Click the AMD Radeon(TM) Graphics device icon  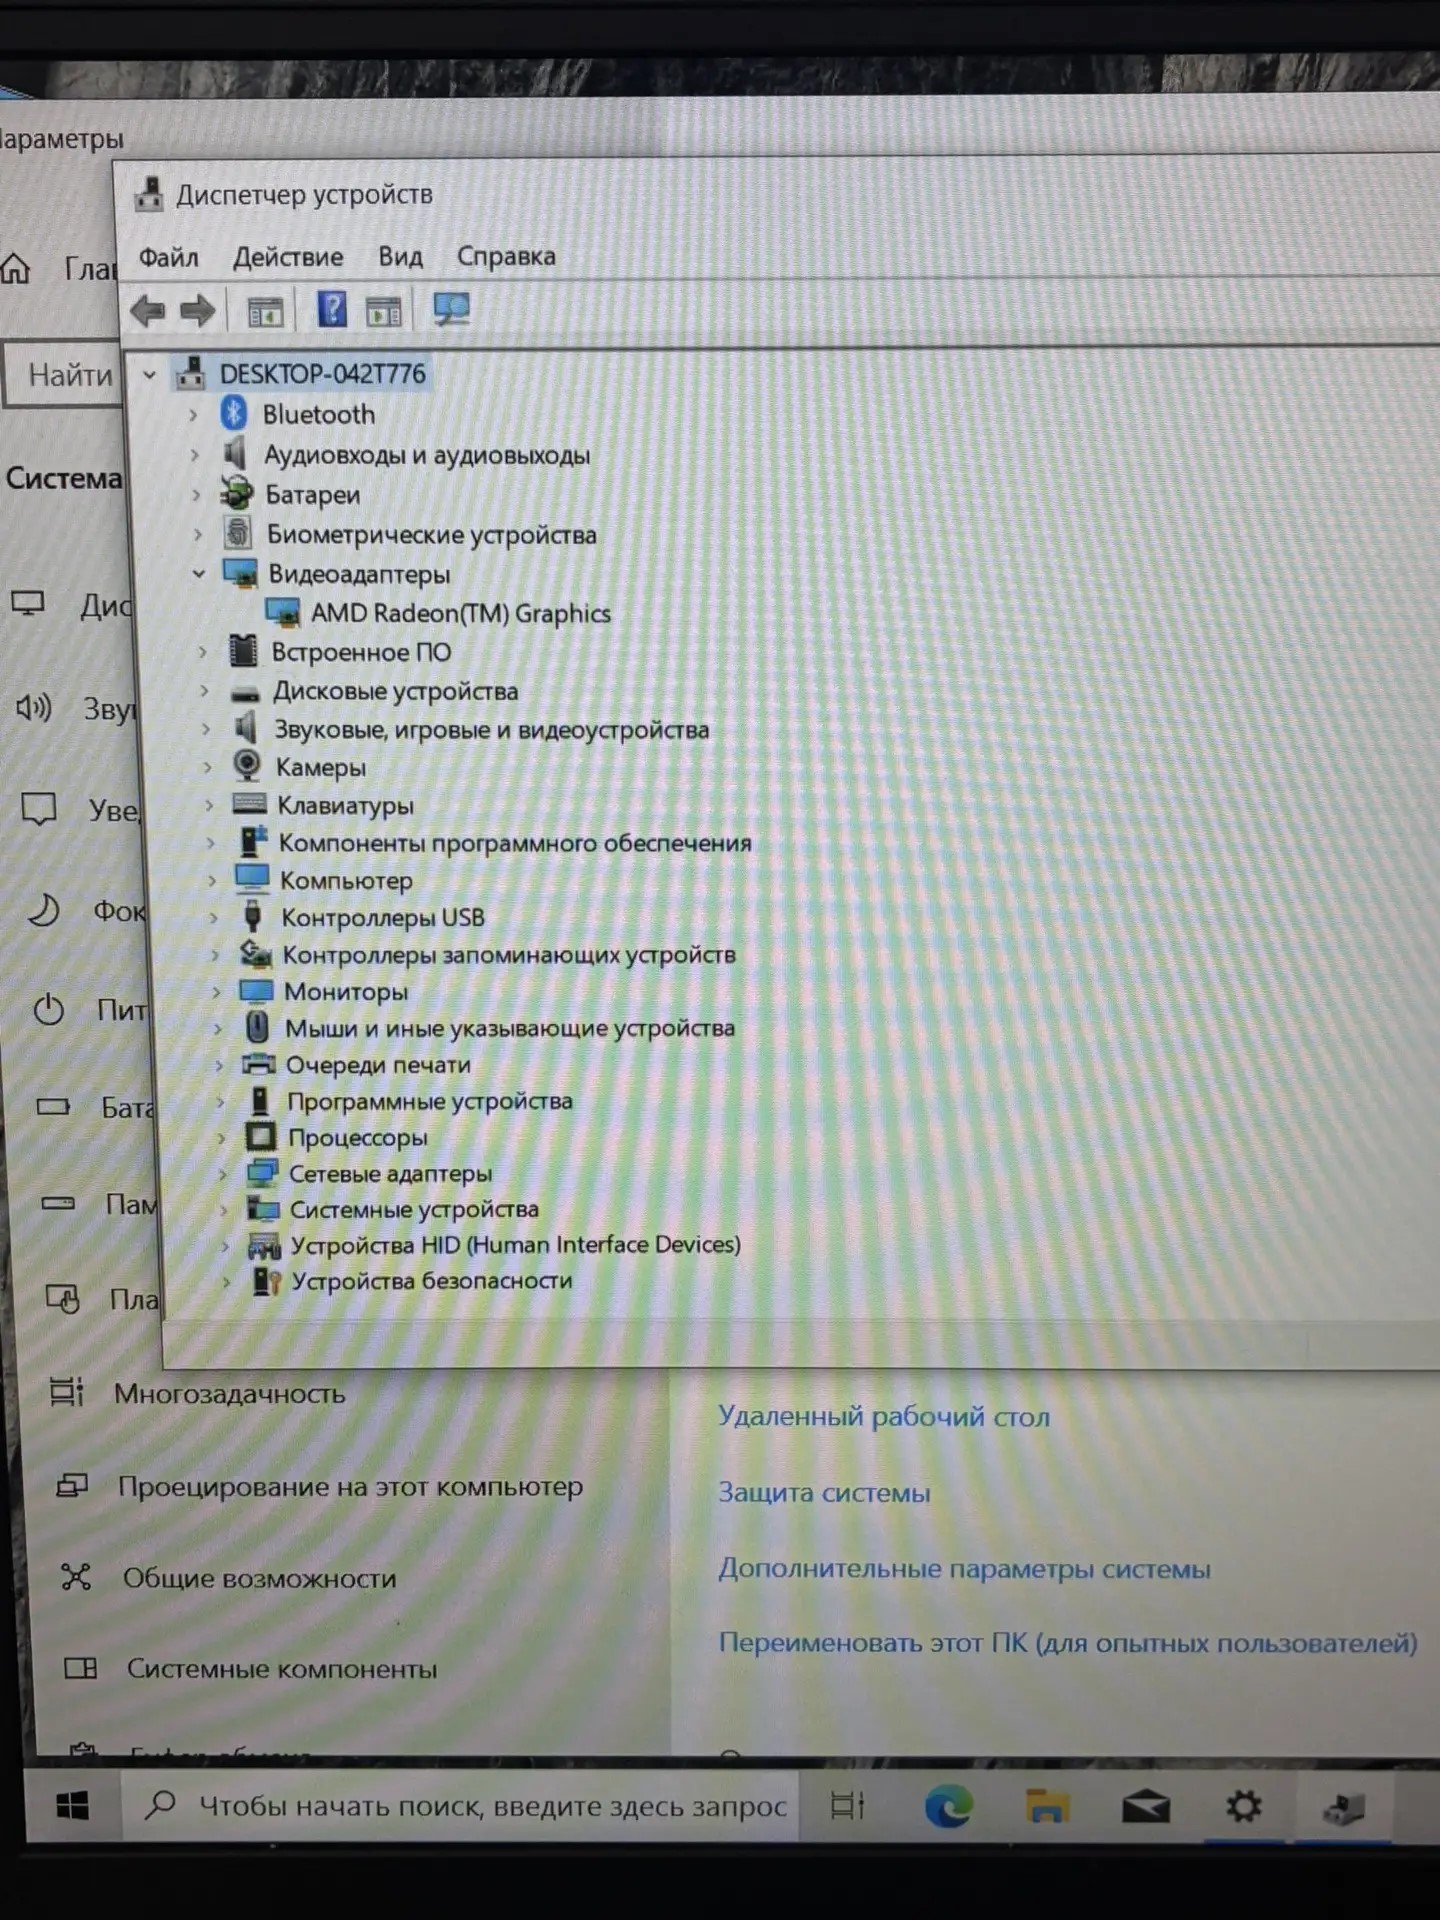click(283, 612)
